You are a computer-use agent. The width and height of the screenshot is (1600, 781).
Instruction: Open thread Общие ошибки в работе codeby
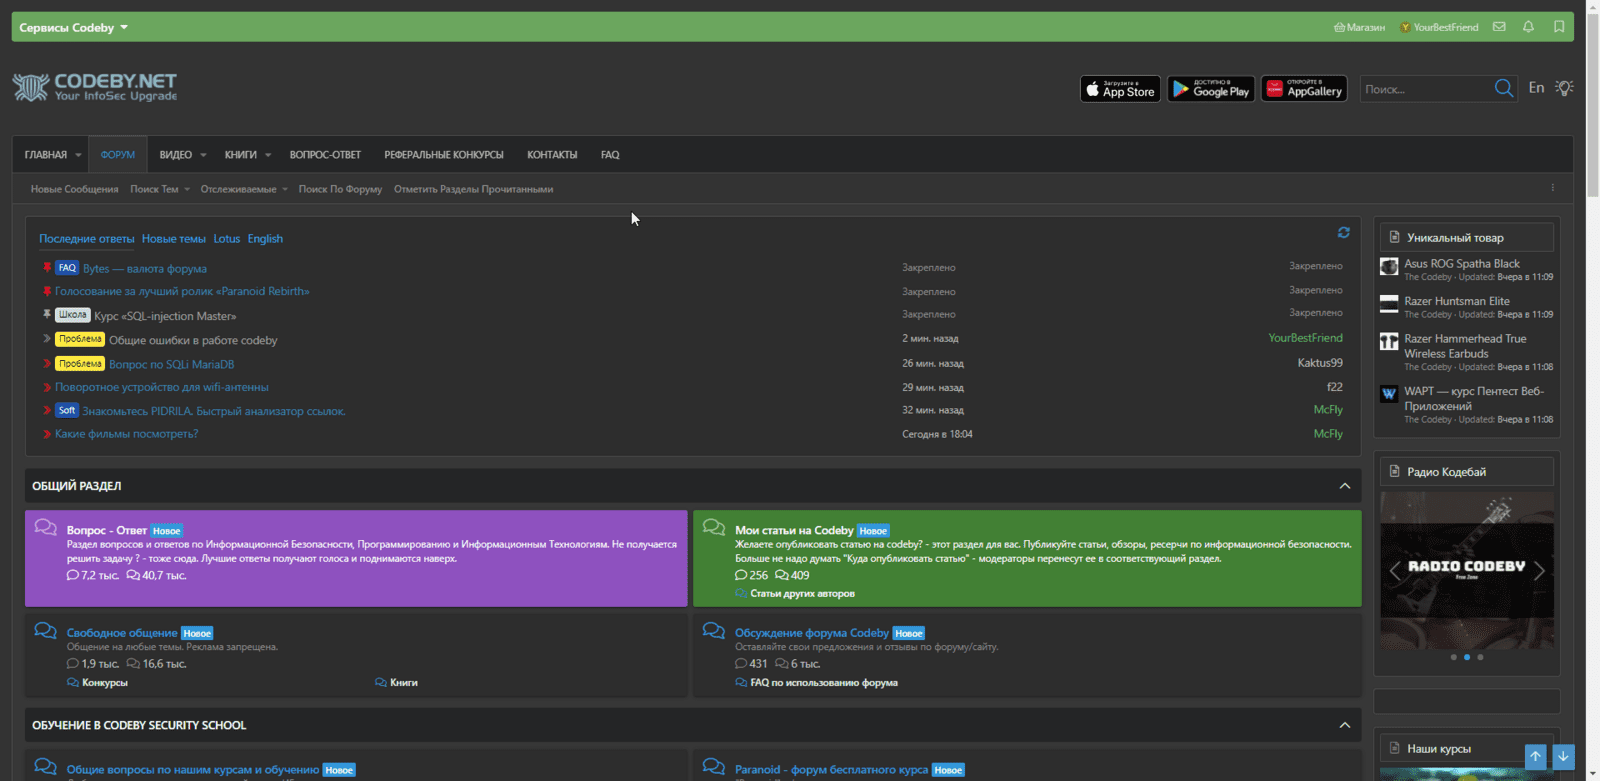click(x=193, y=341)
